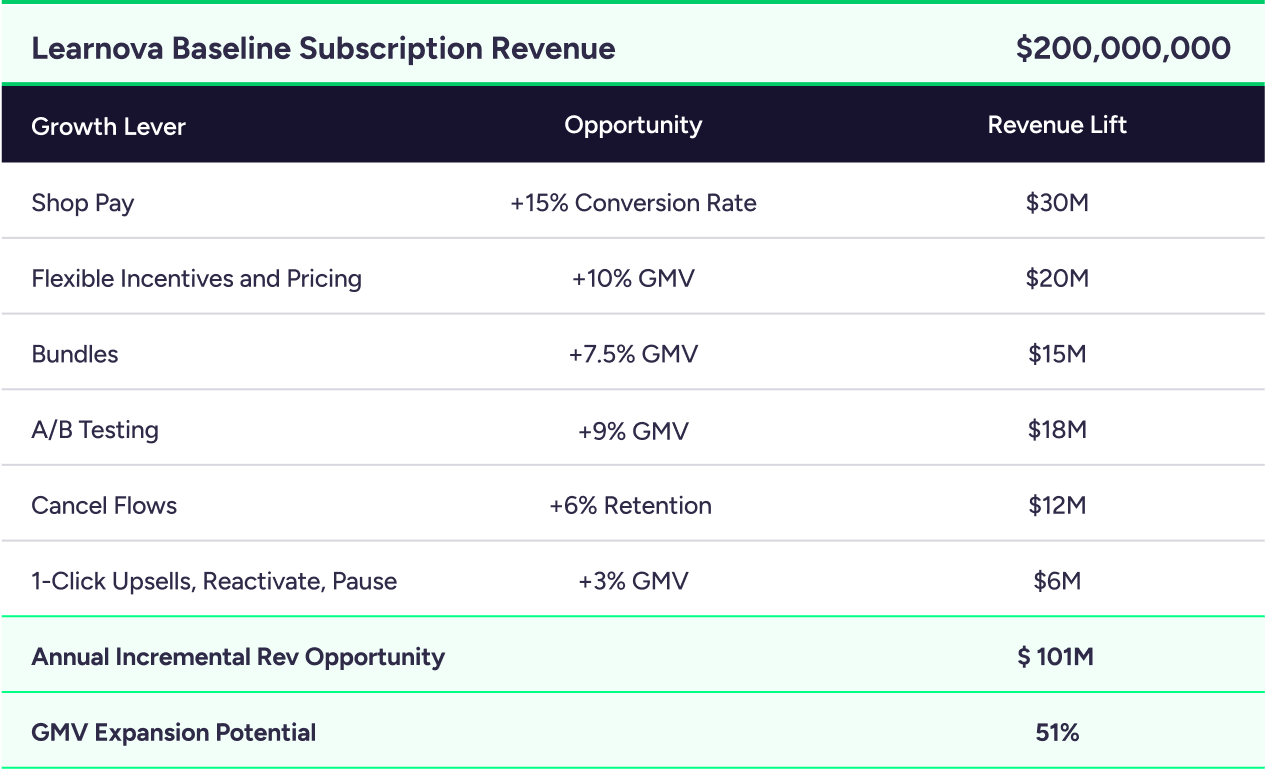Select the $6M revenue lift cell
The image size is (1265, 769).
click(x=1057, y=581)
